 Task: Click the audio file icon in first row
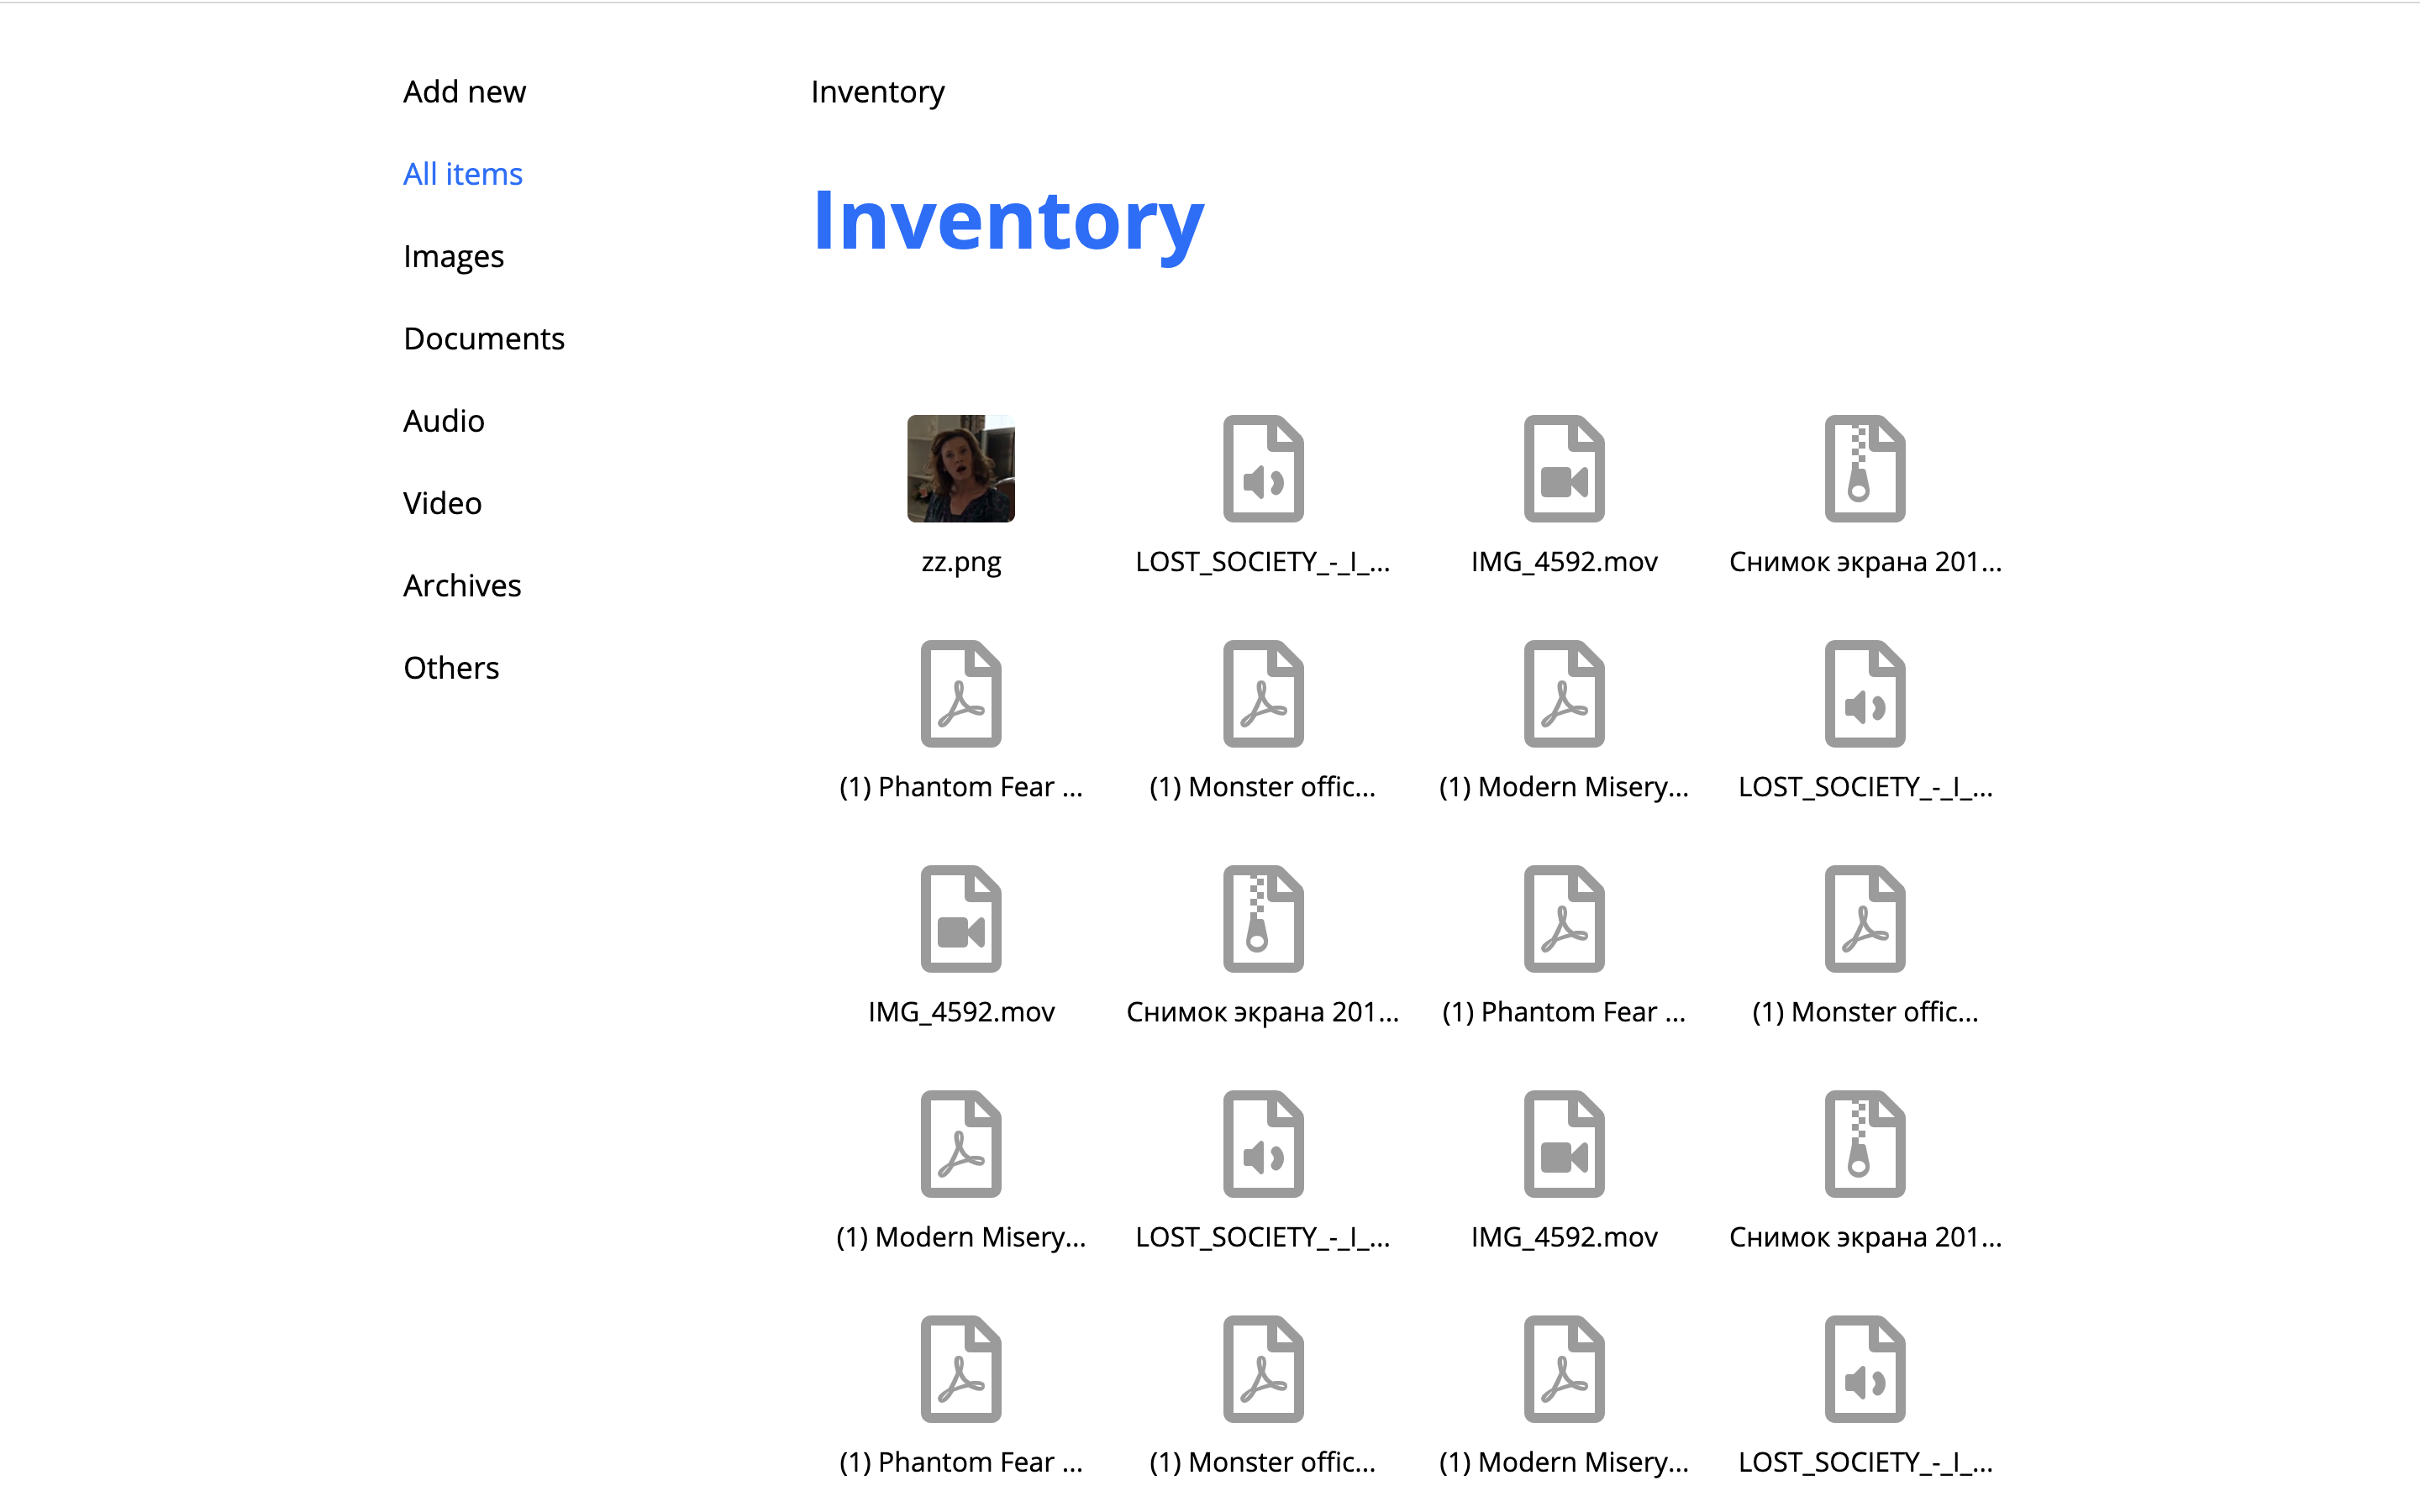tap(1263, 468)
